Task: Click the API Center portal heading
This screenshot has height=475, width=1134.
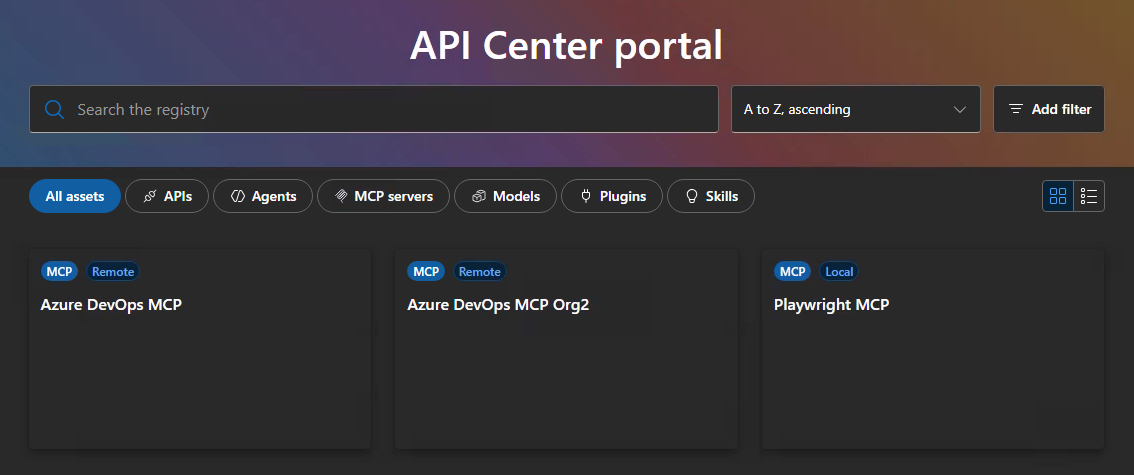Action: pyautogui.click(x=566, y=46)
